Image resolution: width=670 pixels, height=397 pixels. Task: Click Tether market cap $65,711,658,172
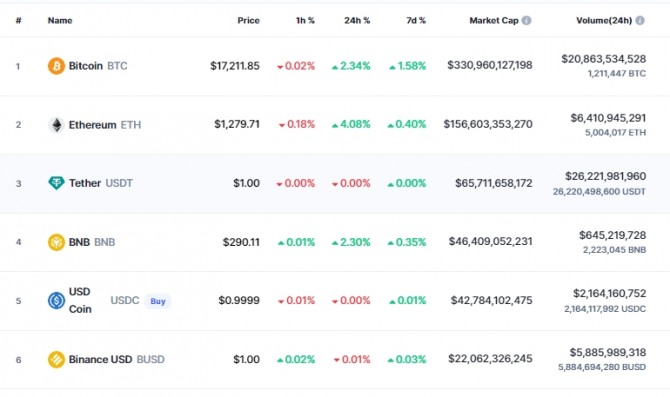494,183
